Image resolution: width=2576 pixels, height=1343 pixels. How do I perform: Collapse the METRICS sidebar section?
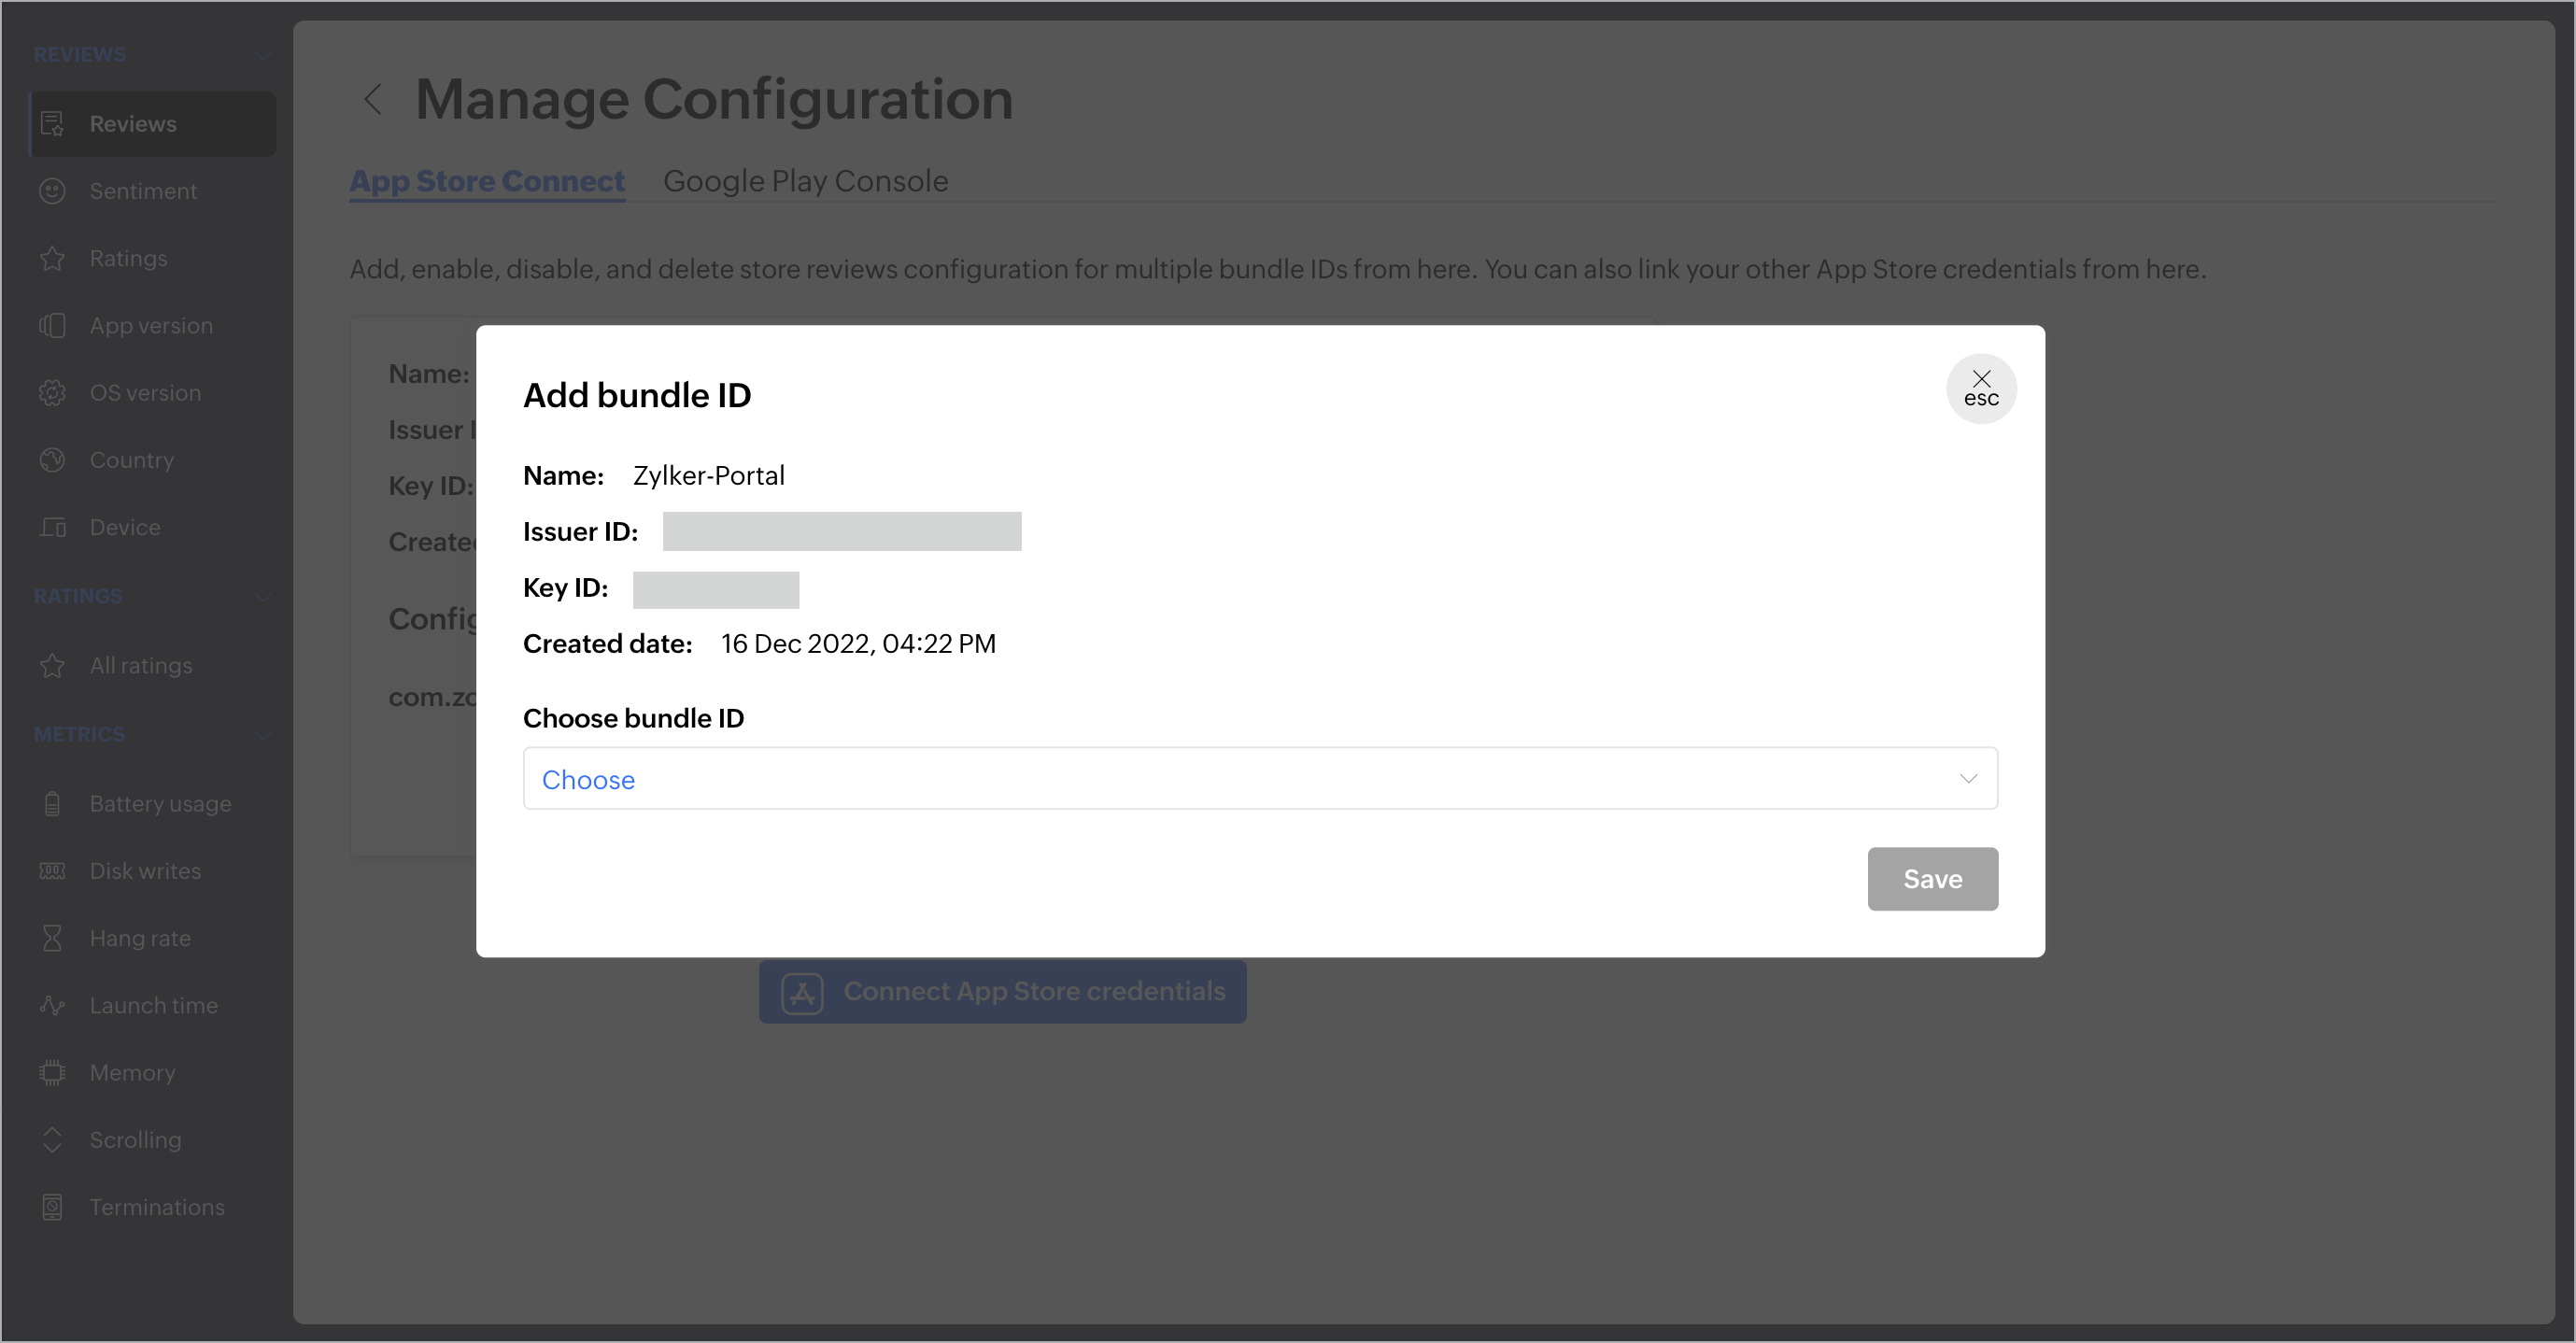(263, 735)
